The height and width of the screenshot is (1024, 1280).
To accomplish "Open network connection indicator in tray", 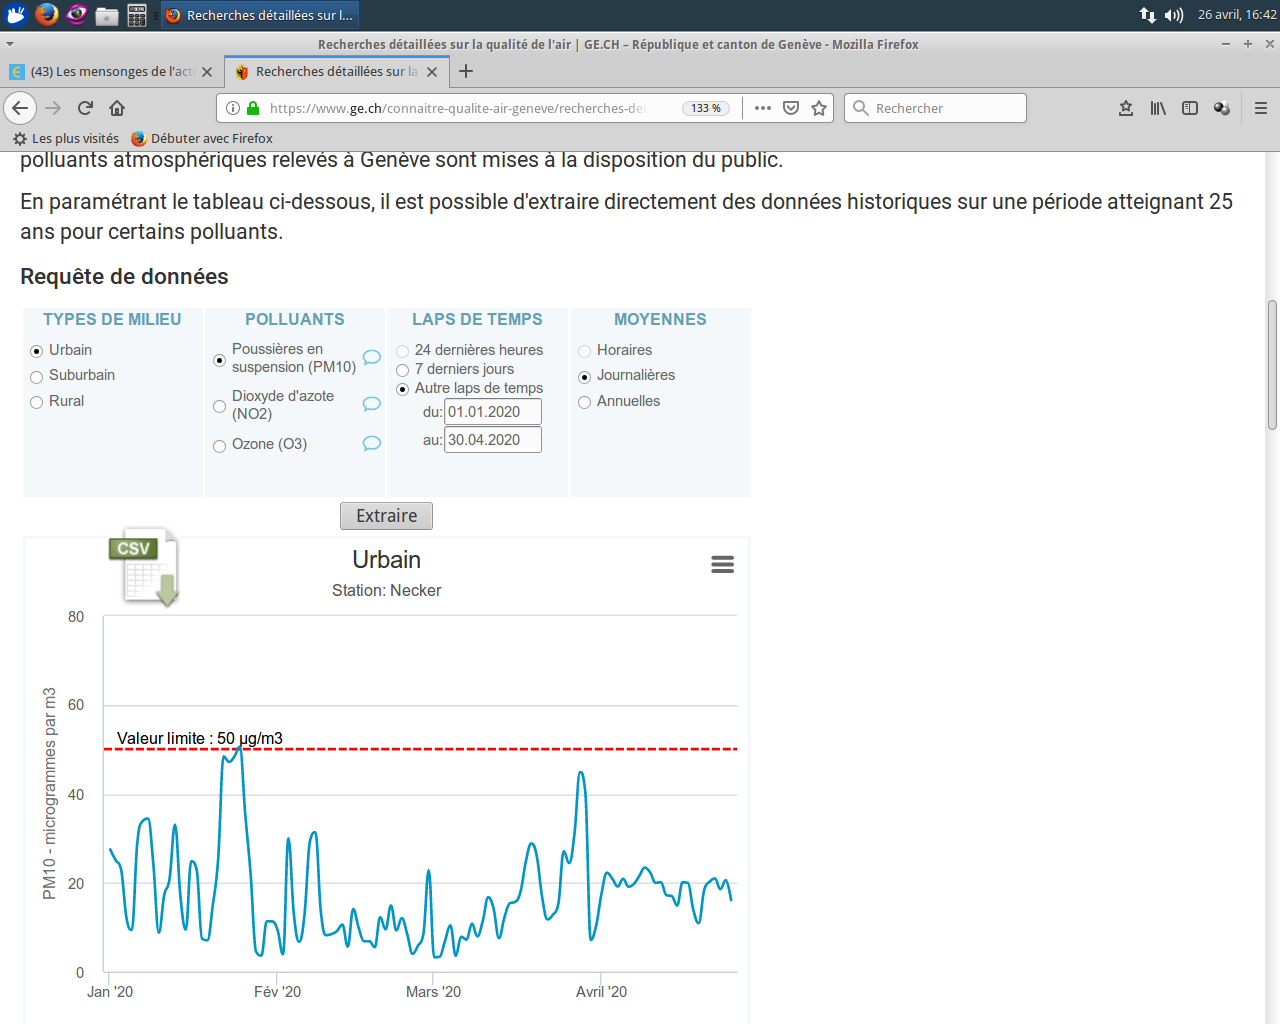I will coord(1148,15).
